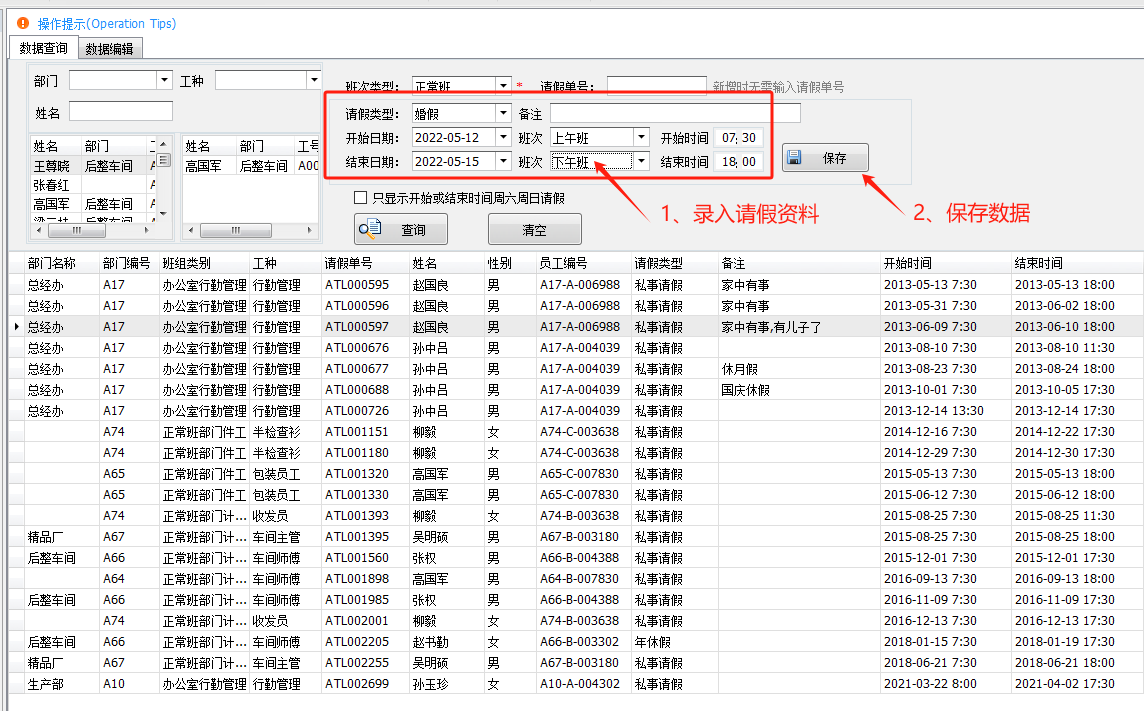Open the 结束日期 2022-05-15 date dropdown
Screen dimensions: 1144x711
[503, 161]
